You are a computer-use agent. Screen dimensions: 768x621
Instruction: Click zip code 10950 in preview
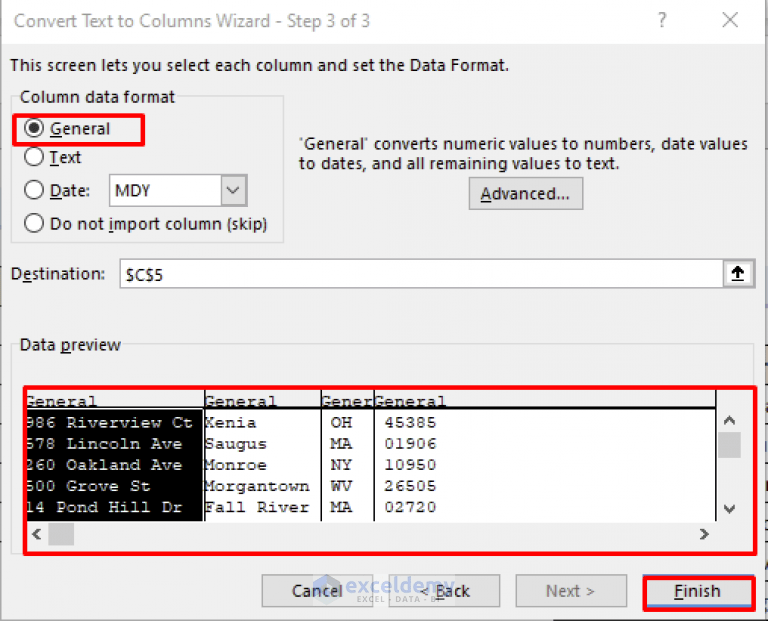(410, 464)
